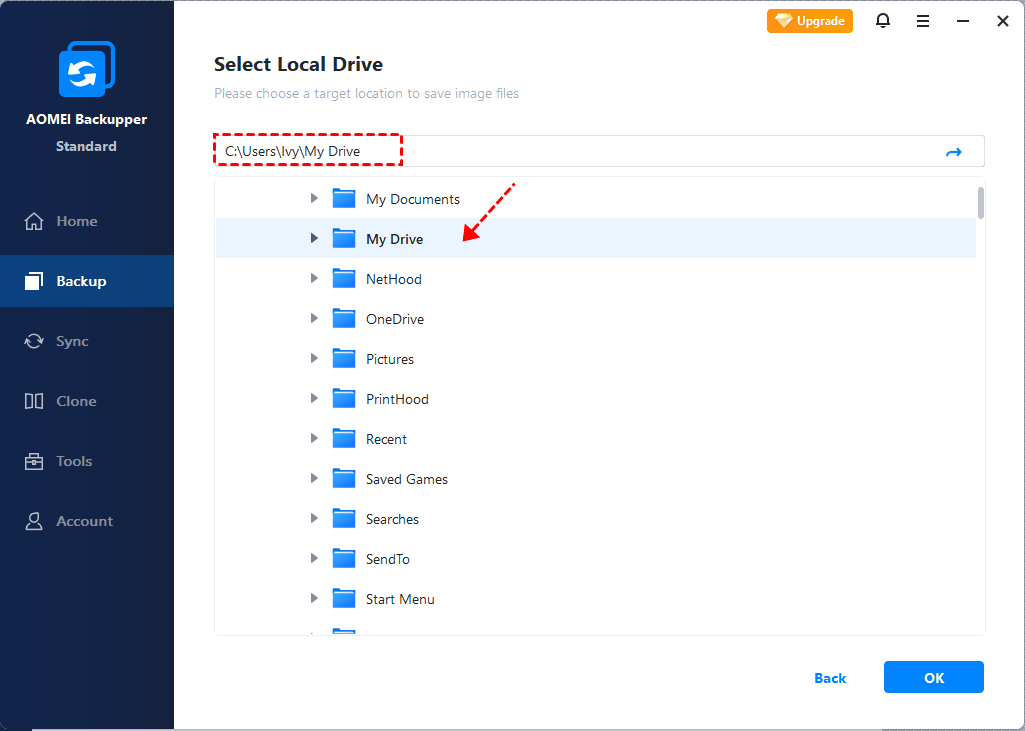Image resolution: width=1025 pixels, height=731 pixels.
Task: Expand the OneDrive folder node
Action: click(x=314, y=318)
